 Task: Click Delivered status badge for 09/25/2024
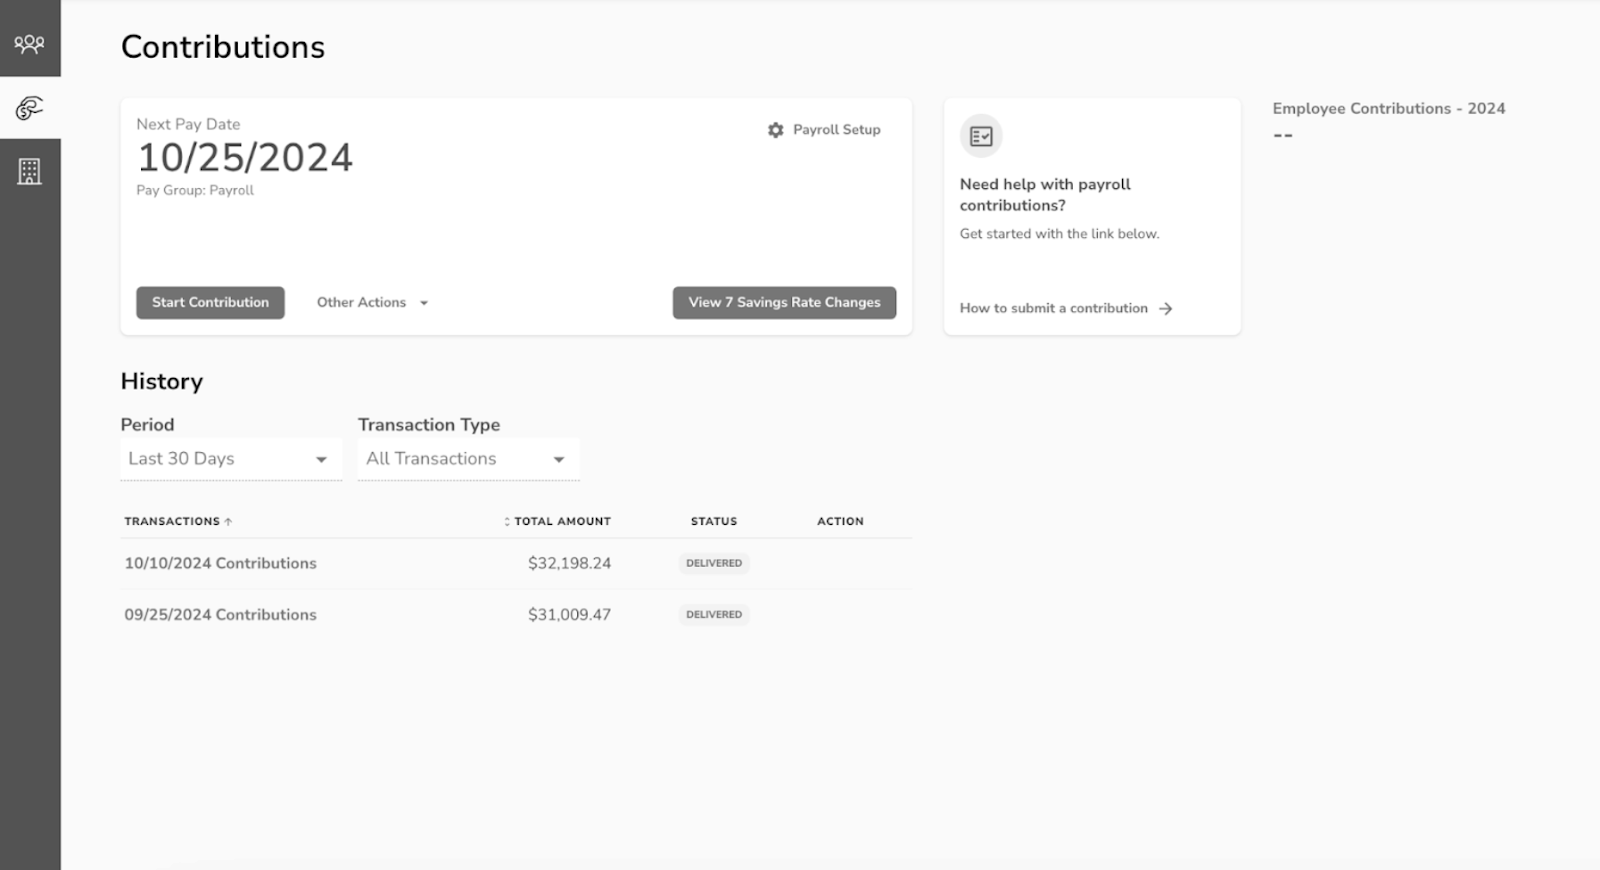[714, 615]
